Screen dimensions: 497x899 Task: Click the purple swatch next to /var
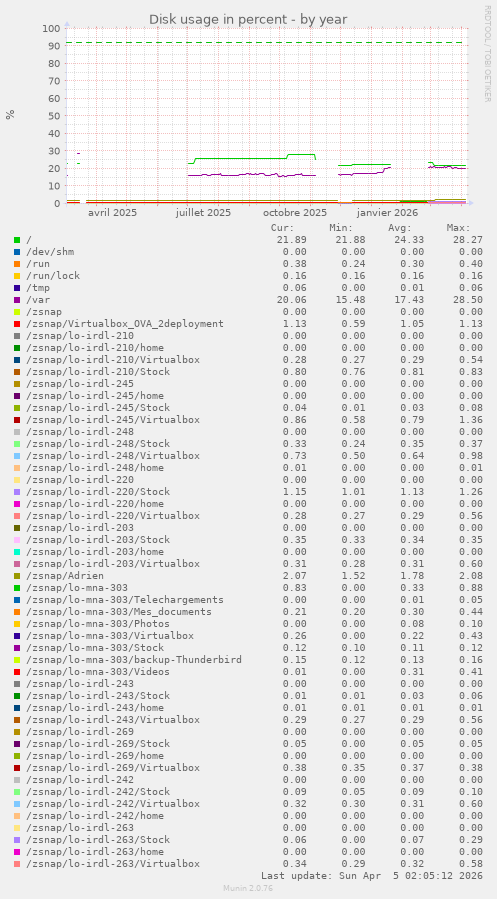tap(17, 300)
